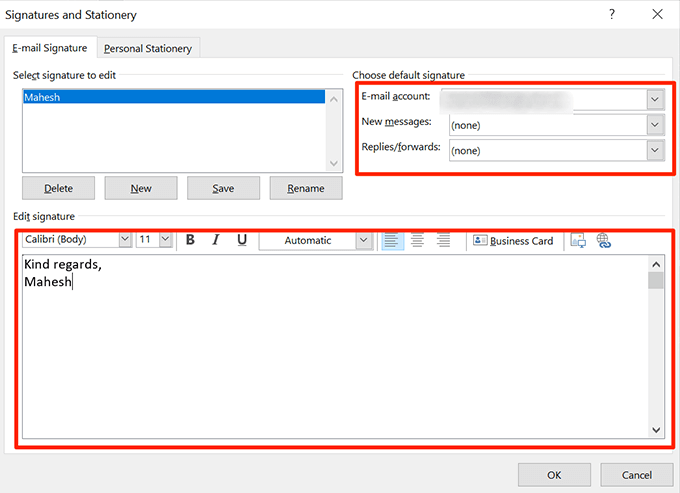The width and height of the screenshot is (680, 493).
Task: Insert picture into signature
Action: click(578, 240)
